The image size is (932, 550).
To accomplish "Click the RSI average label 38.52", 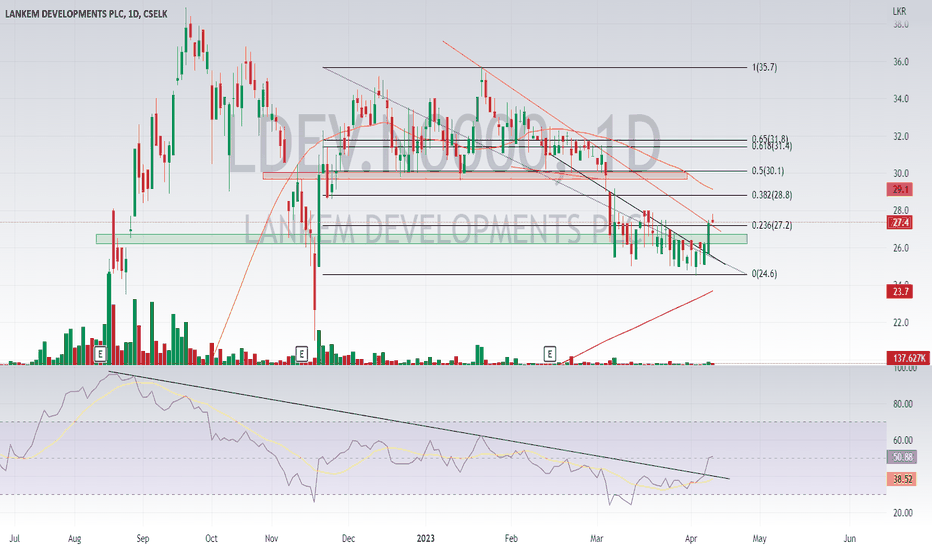I will 902,479.
